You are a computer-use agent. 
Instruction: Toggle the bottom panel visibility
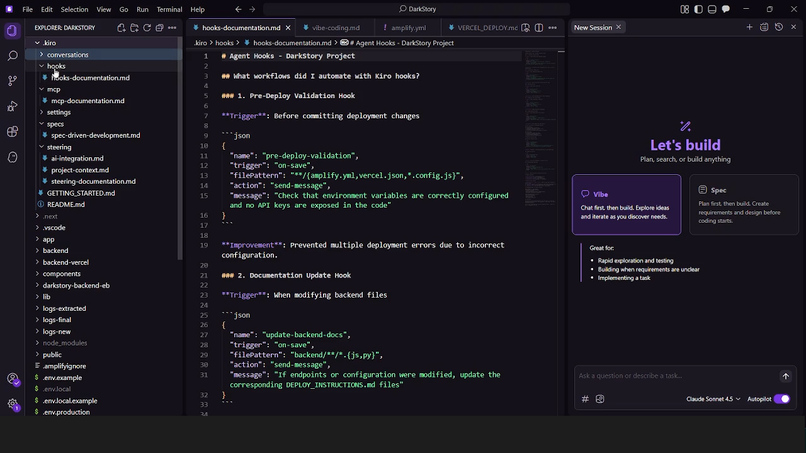[x=712, y=9]
